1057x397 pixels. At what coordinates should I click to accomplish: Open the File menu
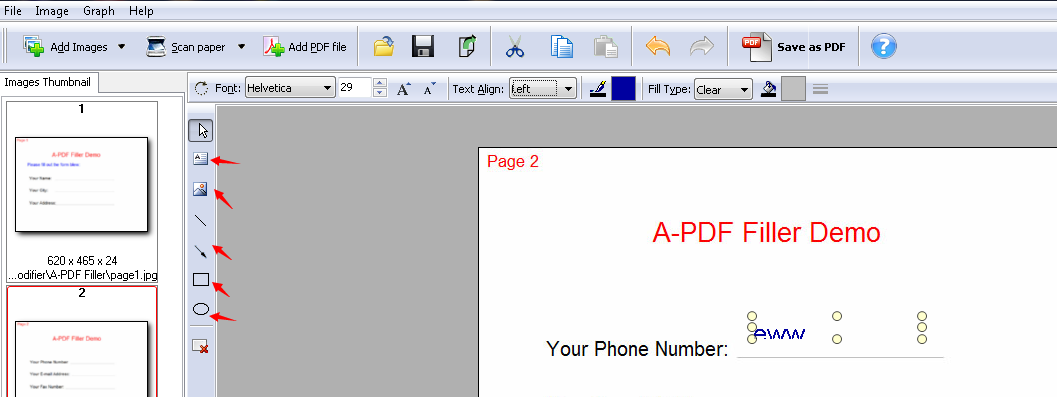pyautogui.click(x=13, y=11)
